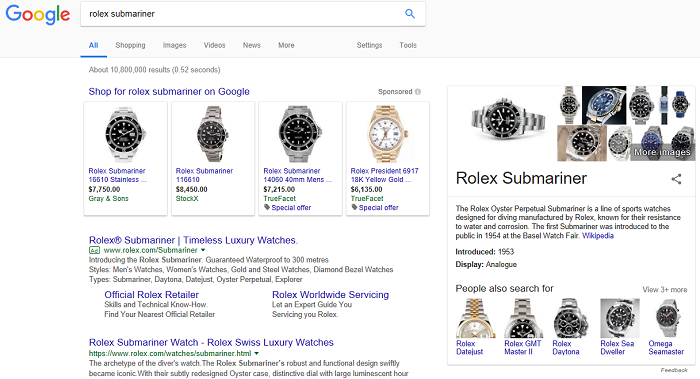
Task: Open Shop for rolex submariner on Google link
Action: point(169,92)
